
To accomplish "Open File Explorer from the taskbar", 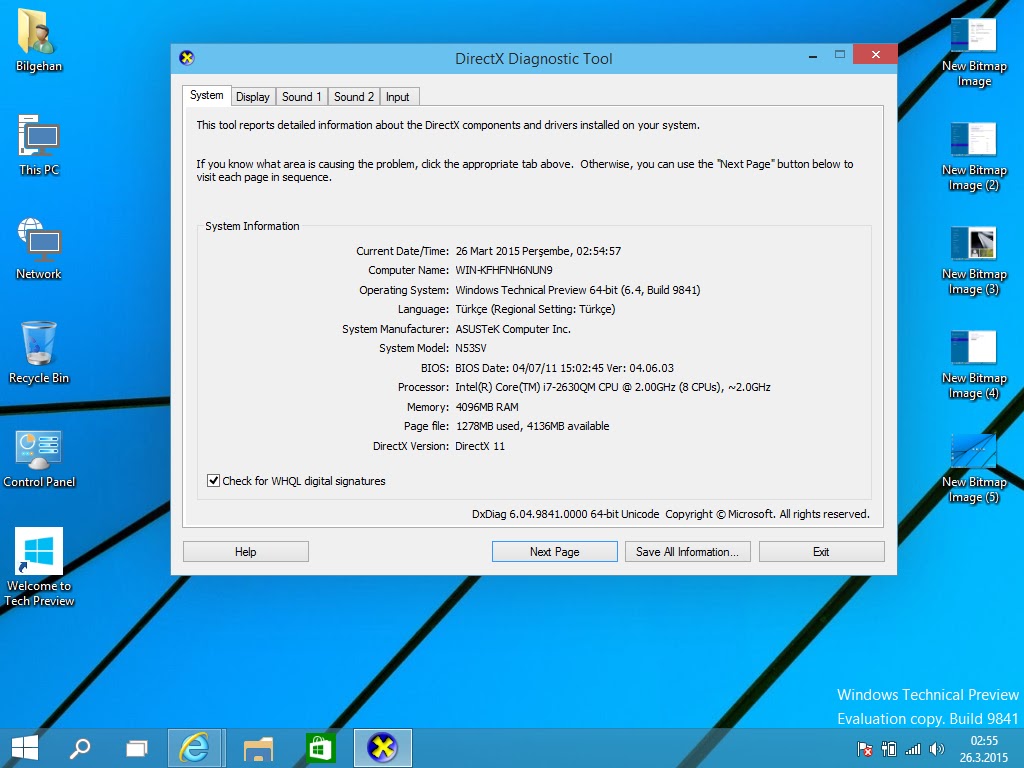I will click(258, 748).
